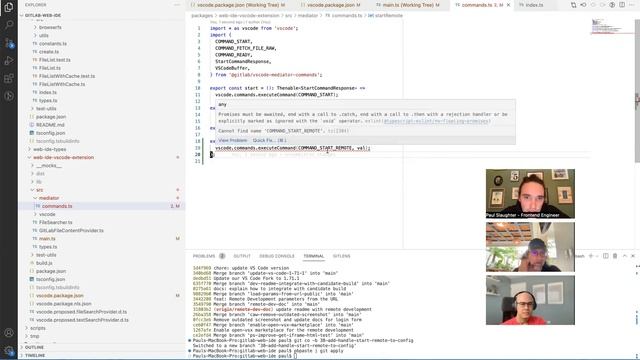Image resolution: width=640 pixels, height=360 pixels.
Task: Click the Open Changes icon in editor toolbar
Action: (x=573, y=5)
